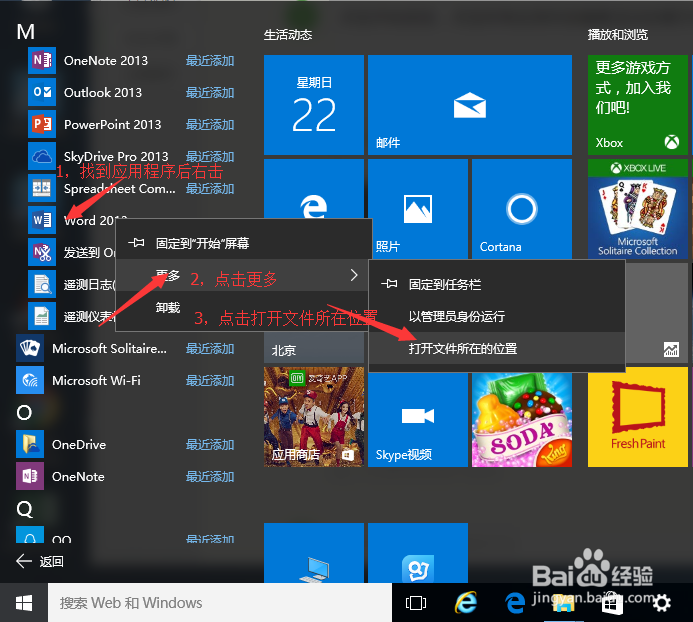Click the Word 2013 icon
Viewport: 693px width, 622px height.
click(42, 220)
